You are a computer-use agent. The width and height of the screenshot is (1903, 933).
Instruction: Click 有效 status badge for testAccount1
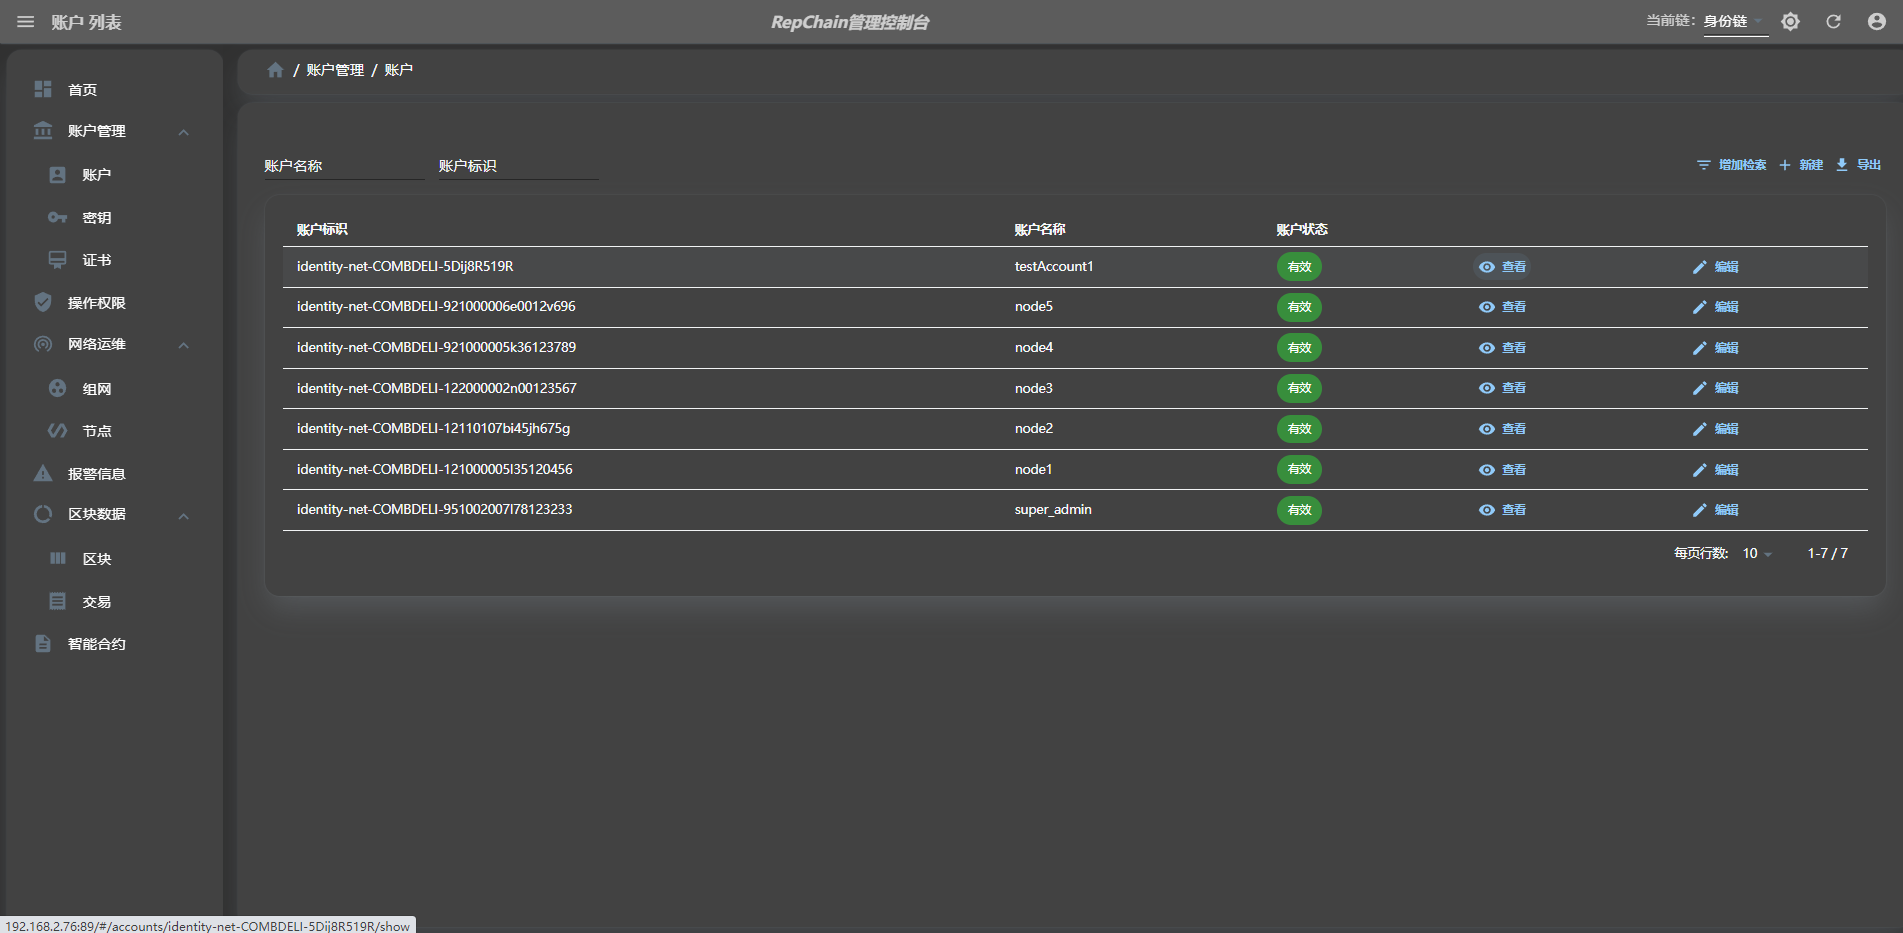point(1299,267)
